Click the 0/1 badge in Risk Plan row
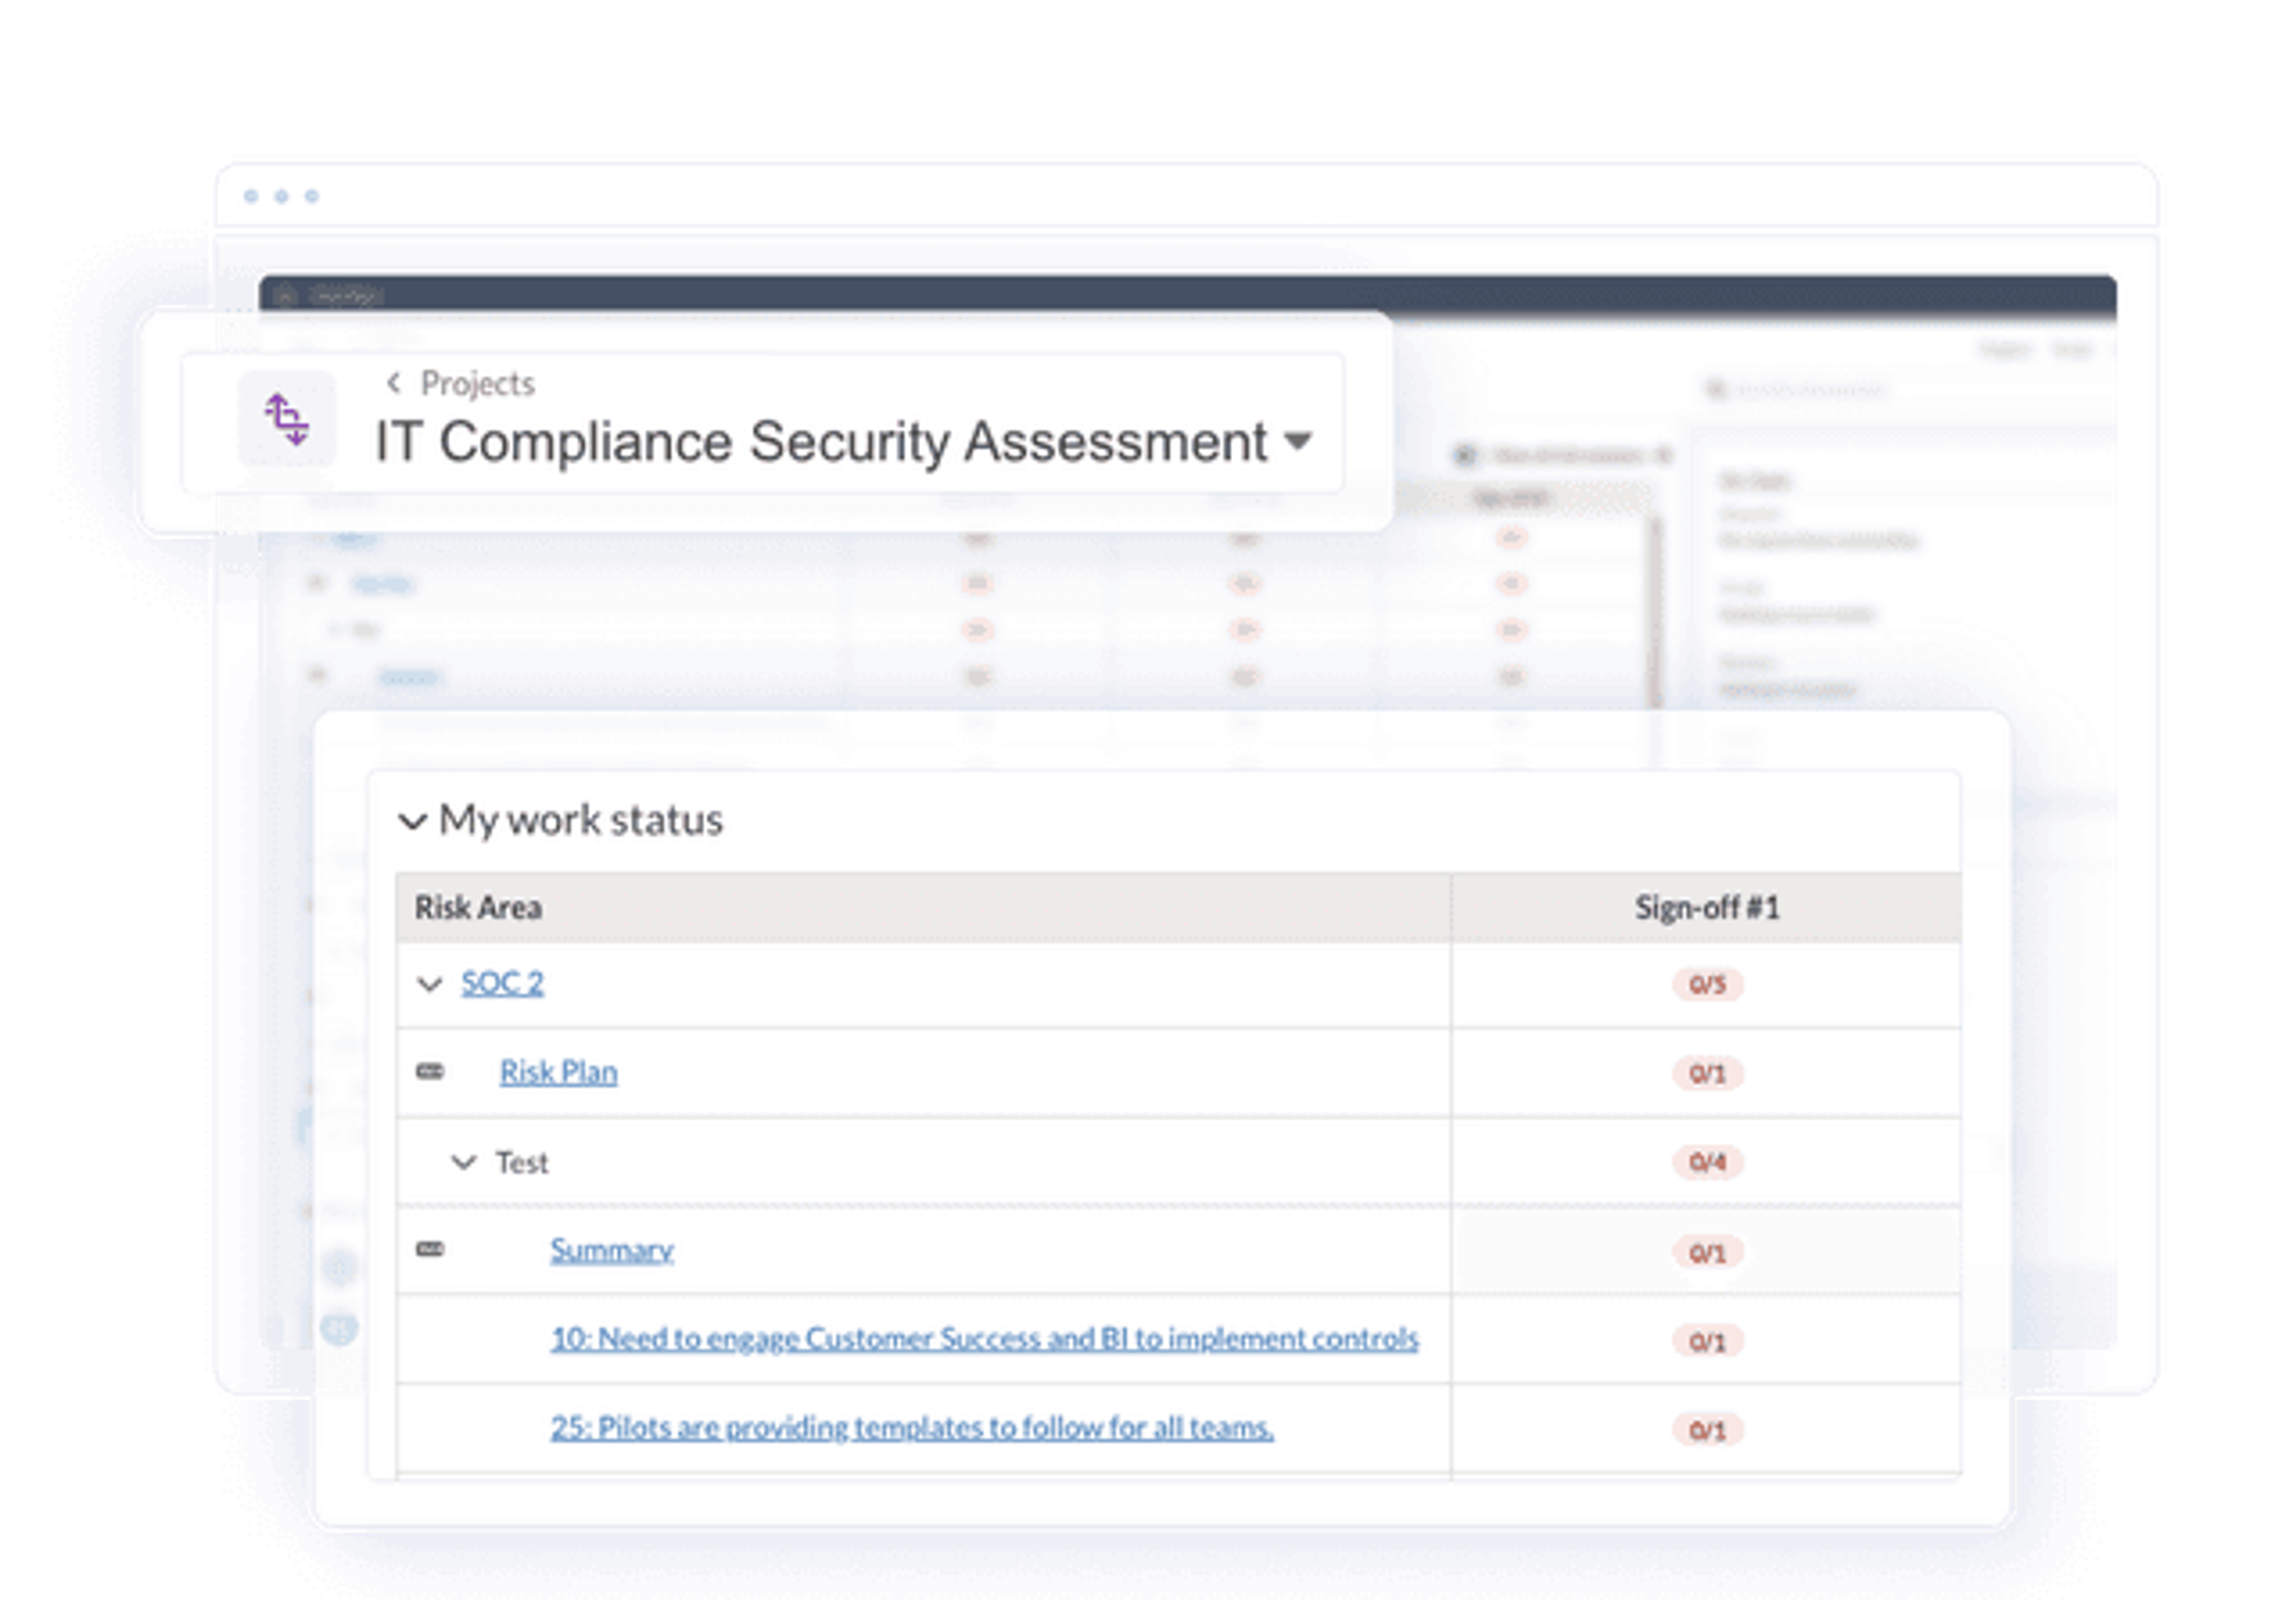2296x1600 pixels. 1707,1074
